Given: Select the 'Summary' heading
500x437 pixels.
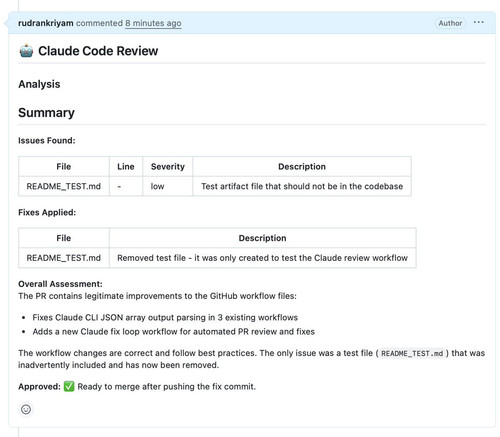Looking at the screenshot, I should click(46, 113).
